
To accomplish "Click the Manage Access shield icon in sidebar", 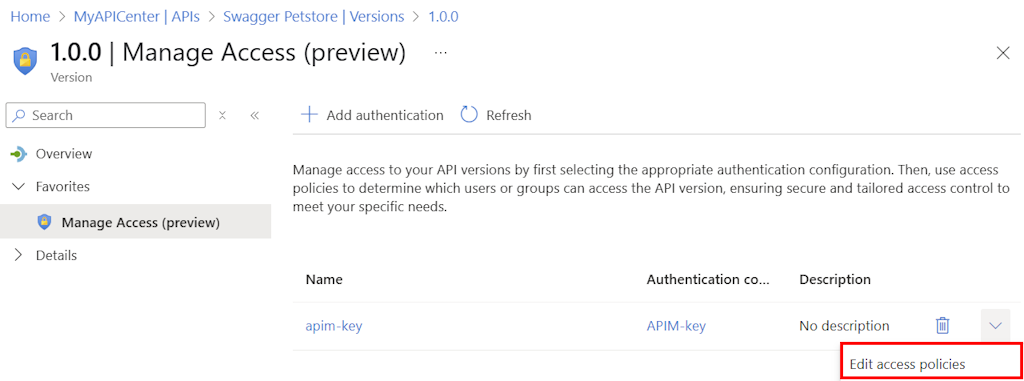I will 44,222.
